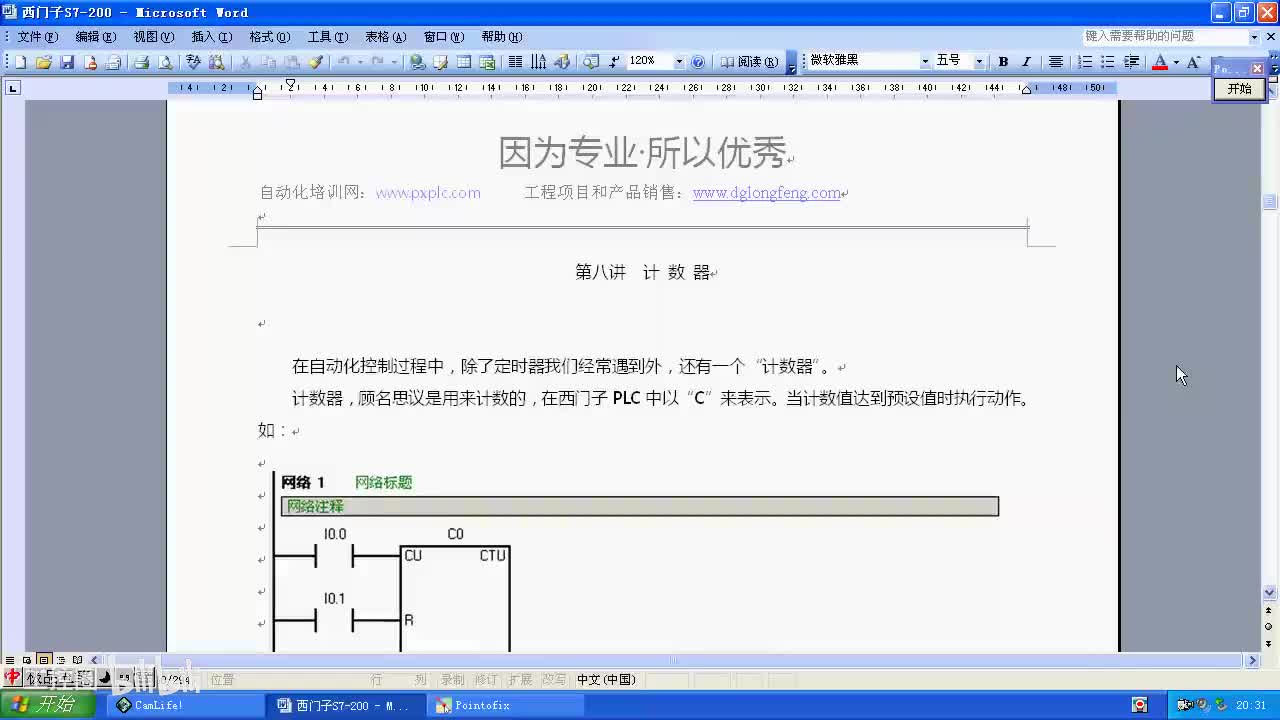Screen dimensions: 1280x720
Task: Open the 视图(V) menu
Action: [x=153, y=37]
